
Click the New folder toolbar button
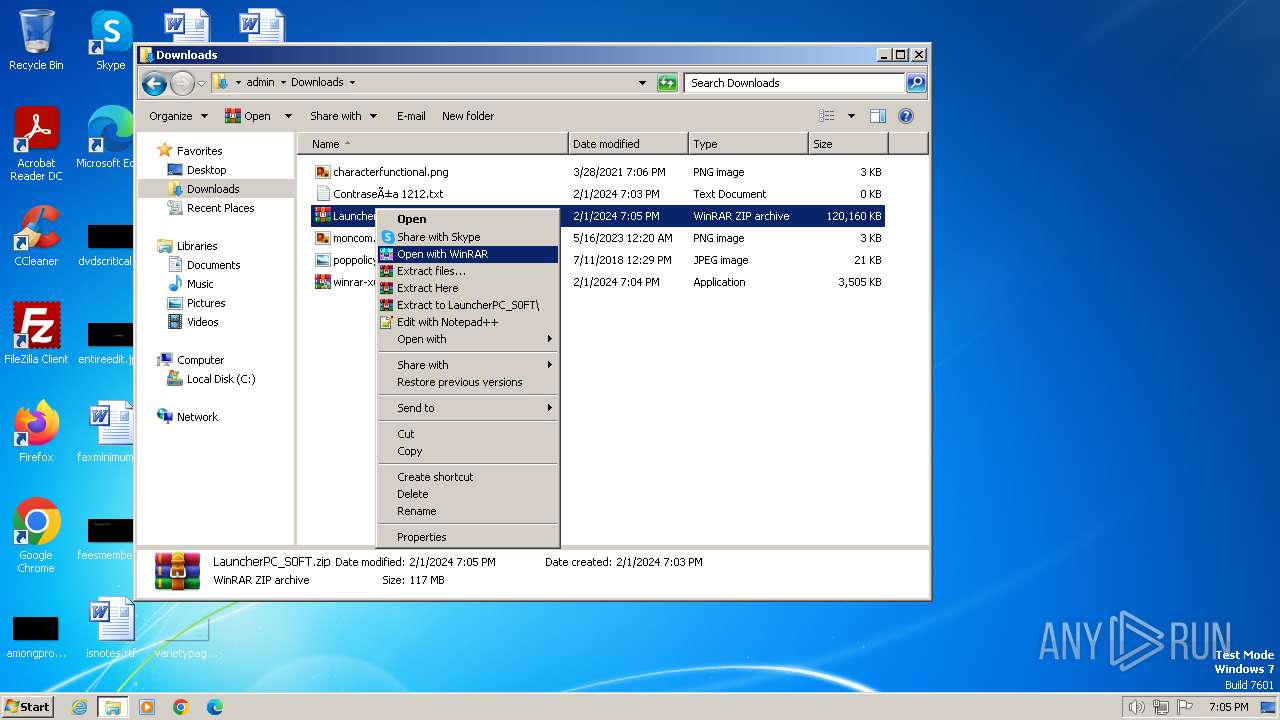(x=468, y=116)
